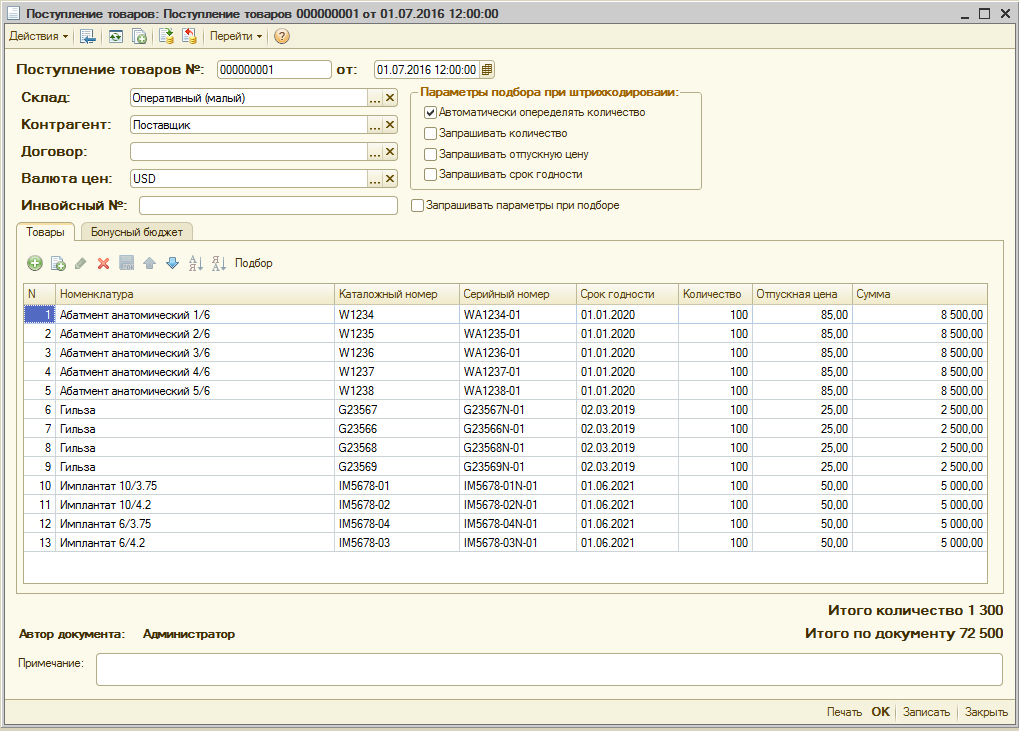1019x731 pixels.
Task: Enable 'Запрашивать срок годности' checkbox
Action: point(431,174)
